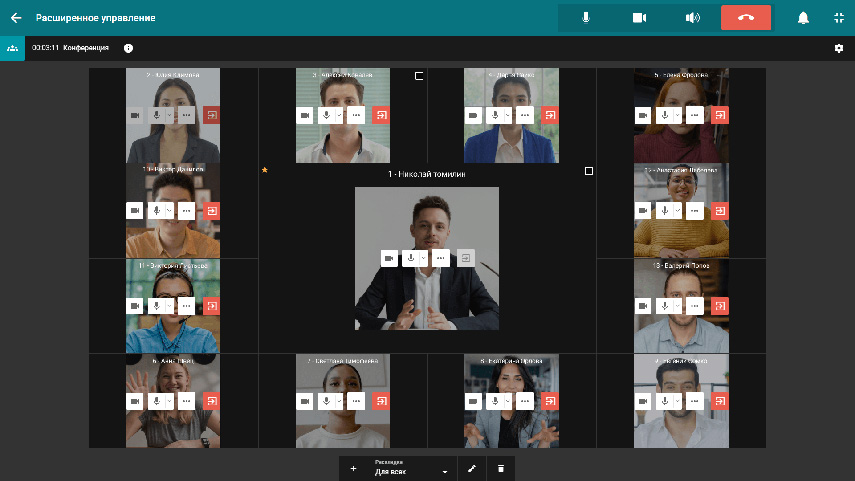Remove participant 3 from conference

381,115
